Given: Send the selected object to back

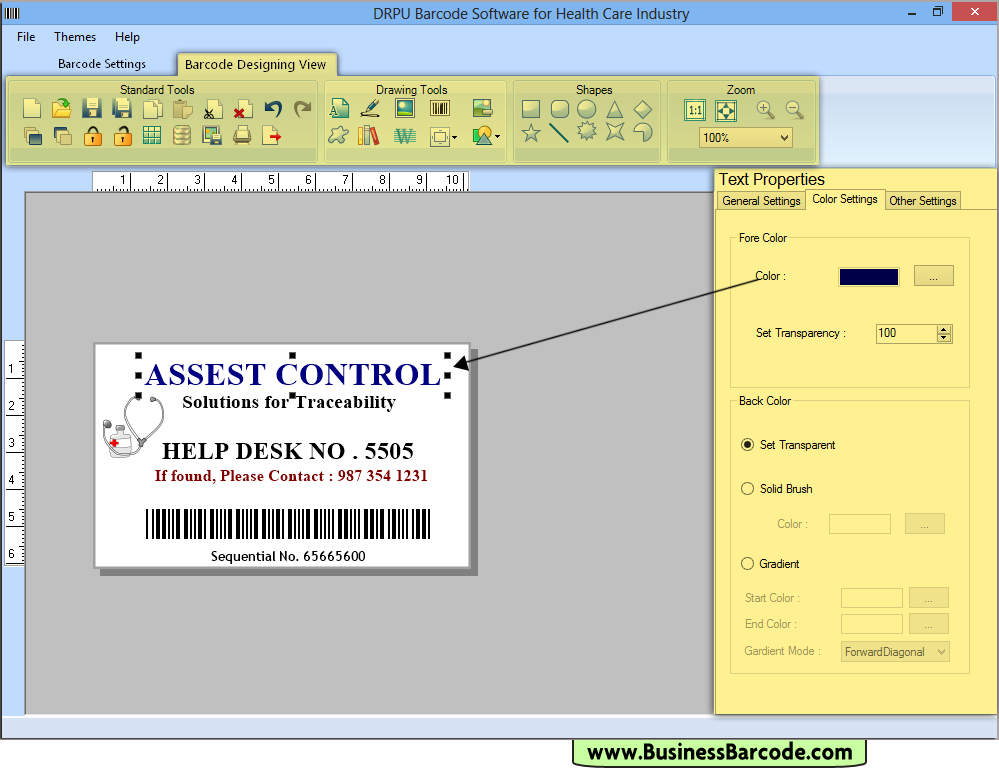Looking at the screenshot, I should (x=62, y=136).
